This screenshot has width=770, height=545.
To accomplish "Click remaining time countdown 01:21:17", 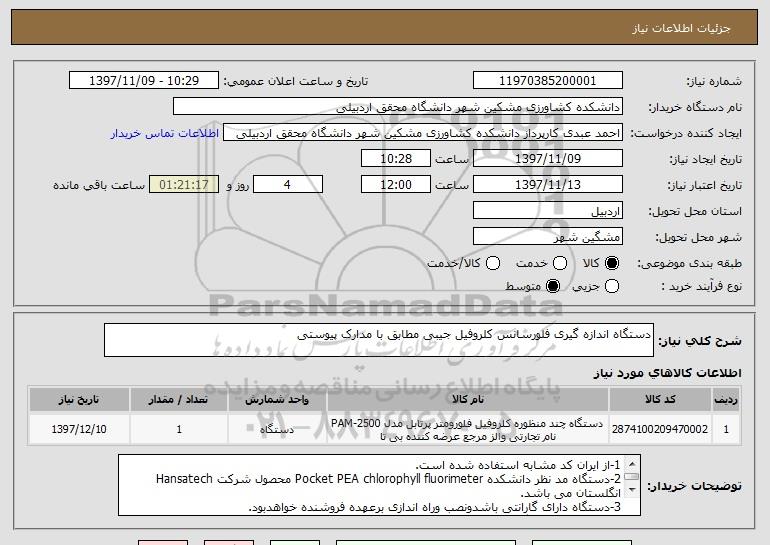I will pos(184,185).
